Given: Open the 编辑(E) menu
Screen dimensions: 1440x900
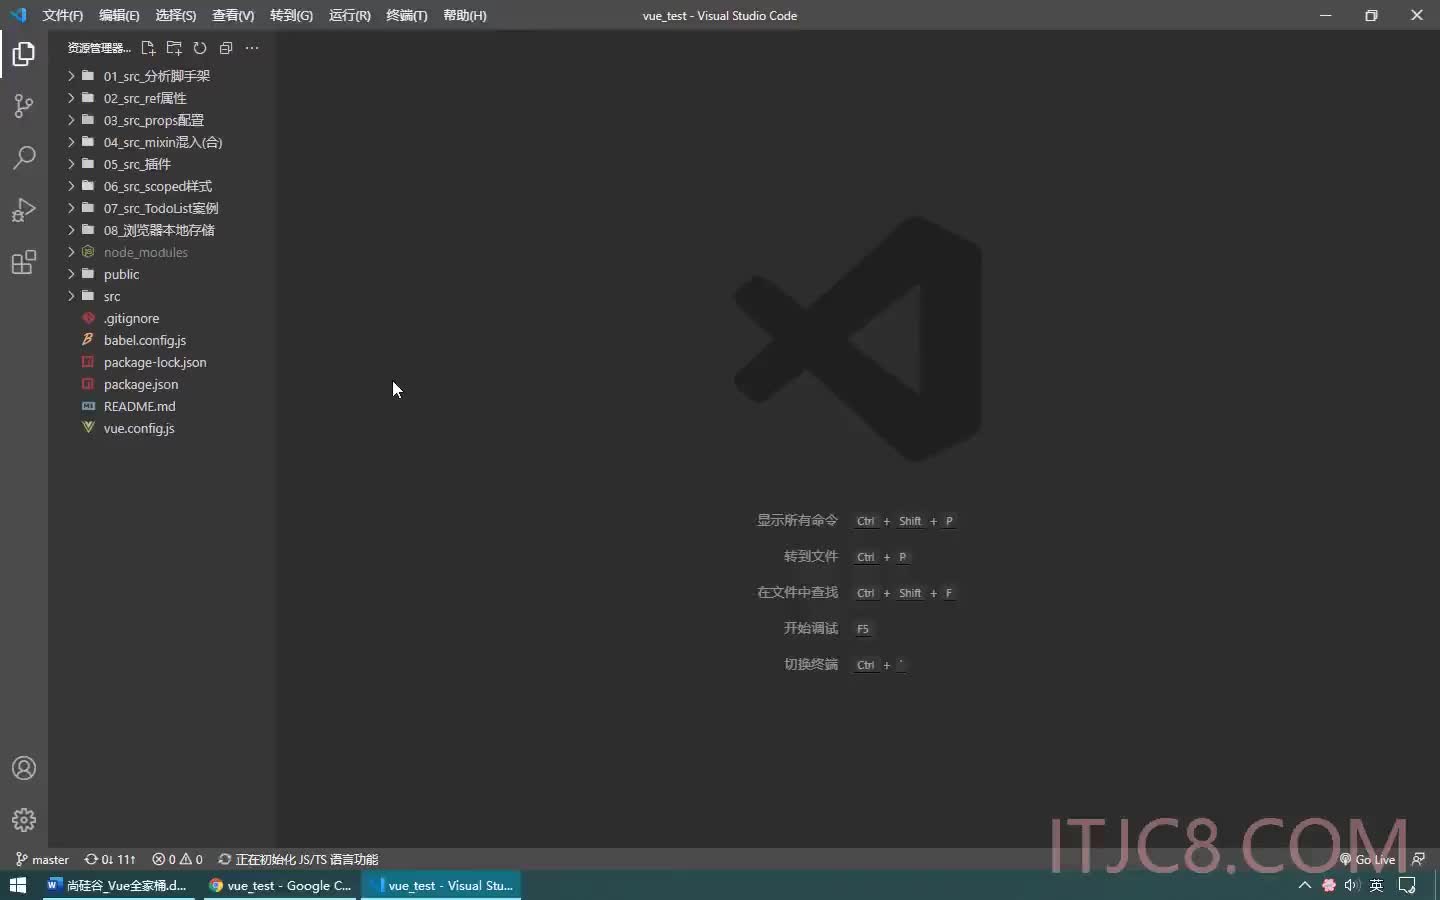Looking at the screenshot, I should (119, 15).
